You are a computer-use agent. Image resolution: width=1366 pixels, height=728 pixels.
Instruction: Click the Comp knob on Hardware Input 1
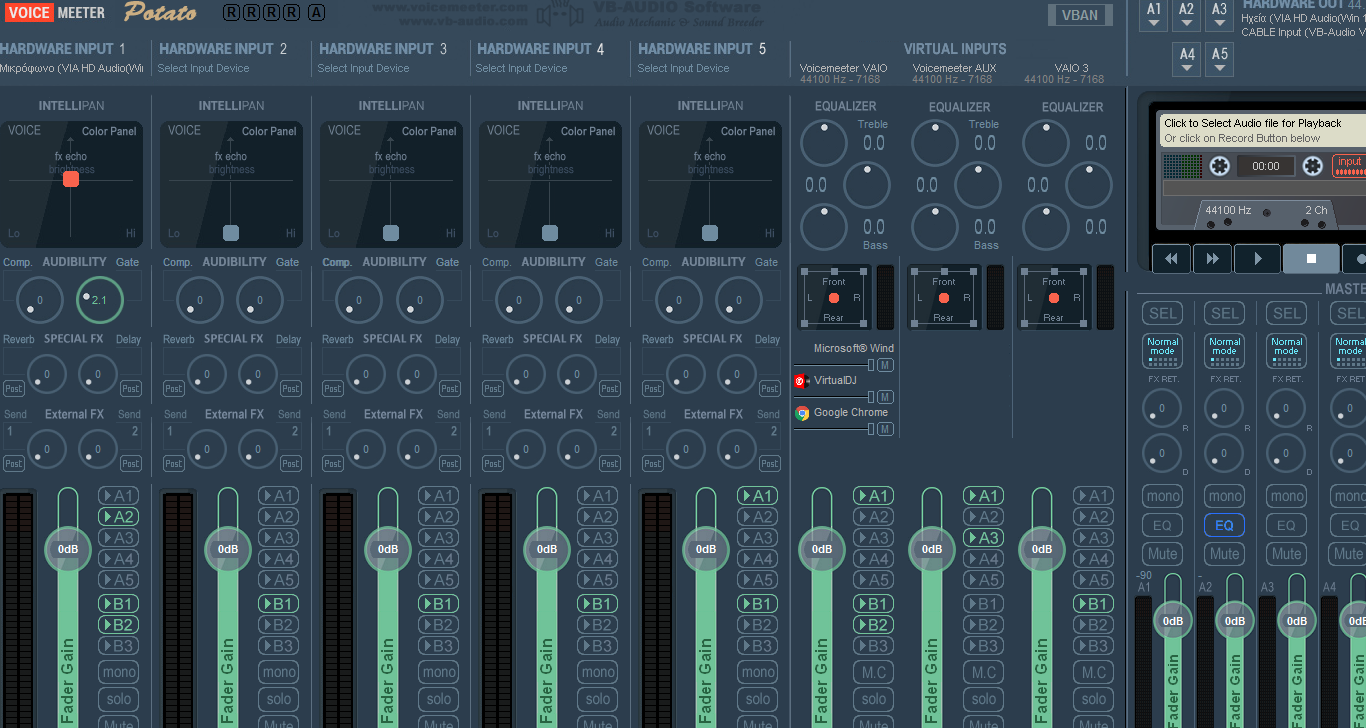click(39, 300)
